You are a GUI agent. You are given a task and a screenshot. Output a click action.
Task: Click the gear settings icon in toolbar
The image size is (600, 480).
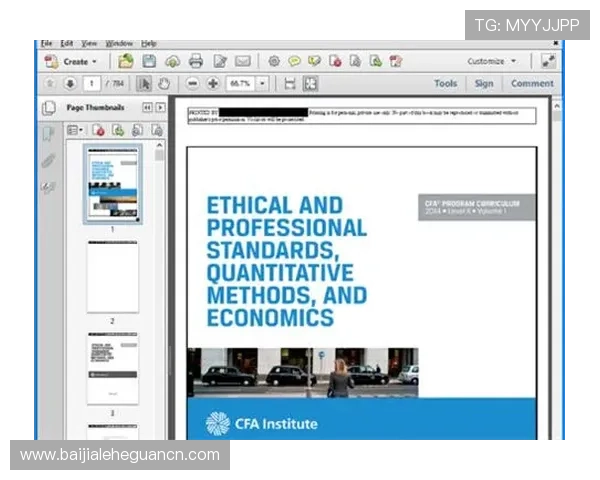(x=274, y=61)
